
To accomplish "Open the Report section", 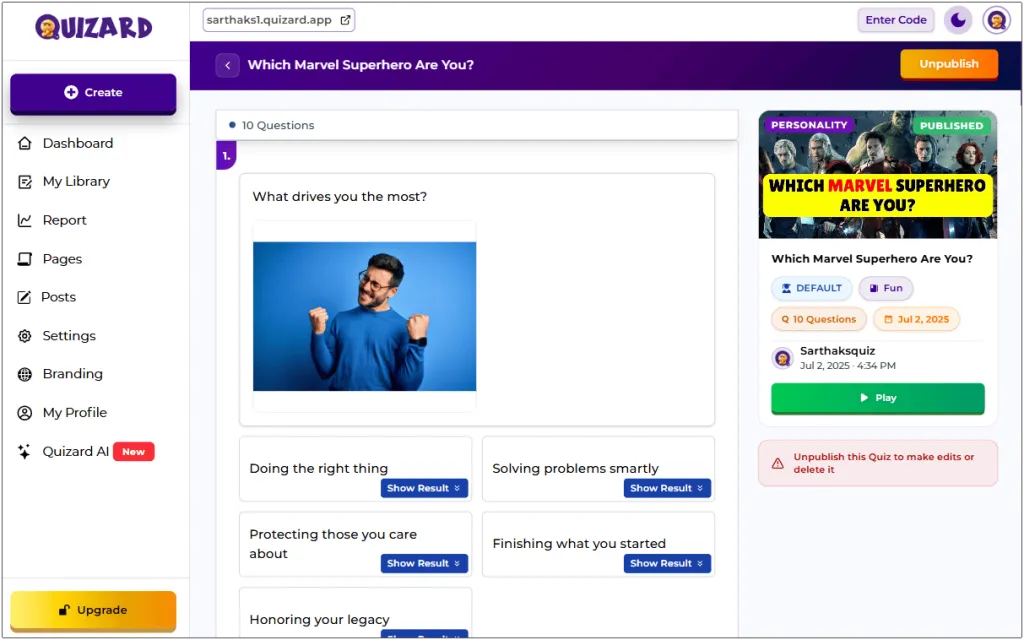I will [x=52, y=220].
